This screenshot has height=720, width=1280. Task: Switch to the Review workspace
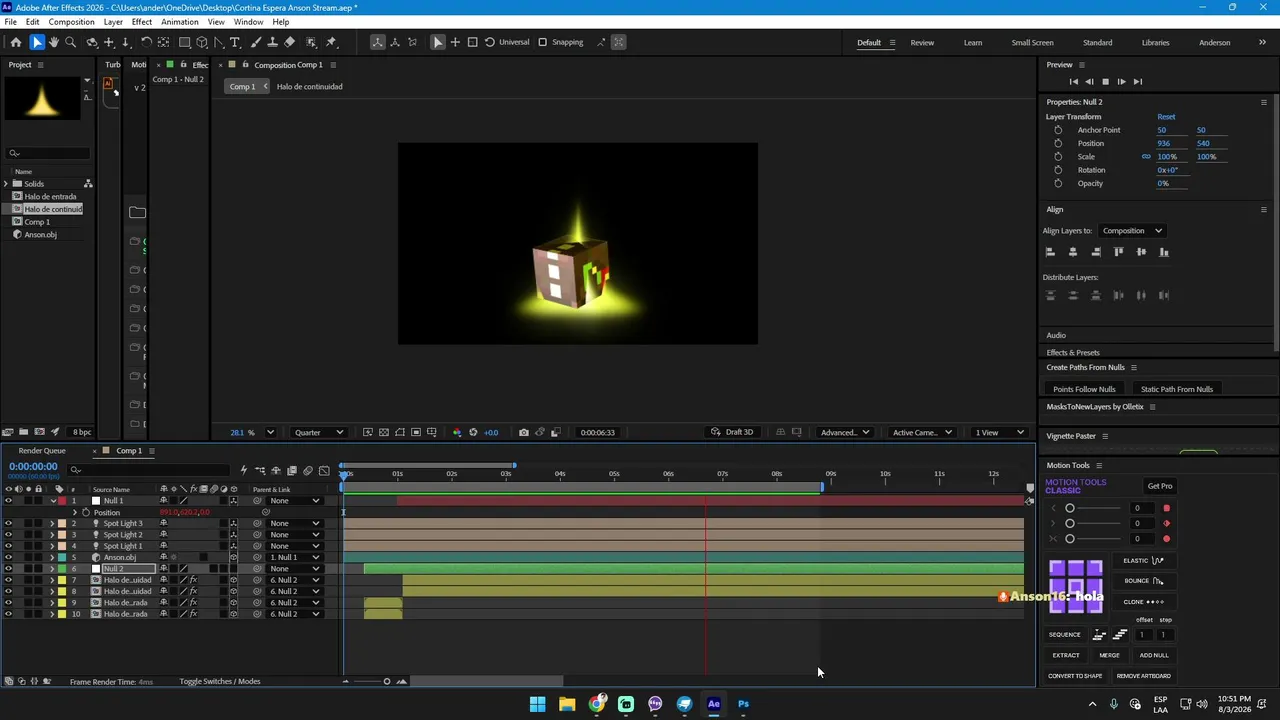click(x=922, y=42)
